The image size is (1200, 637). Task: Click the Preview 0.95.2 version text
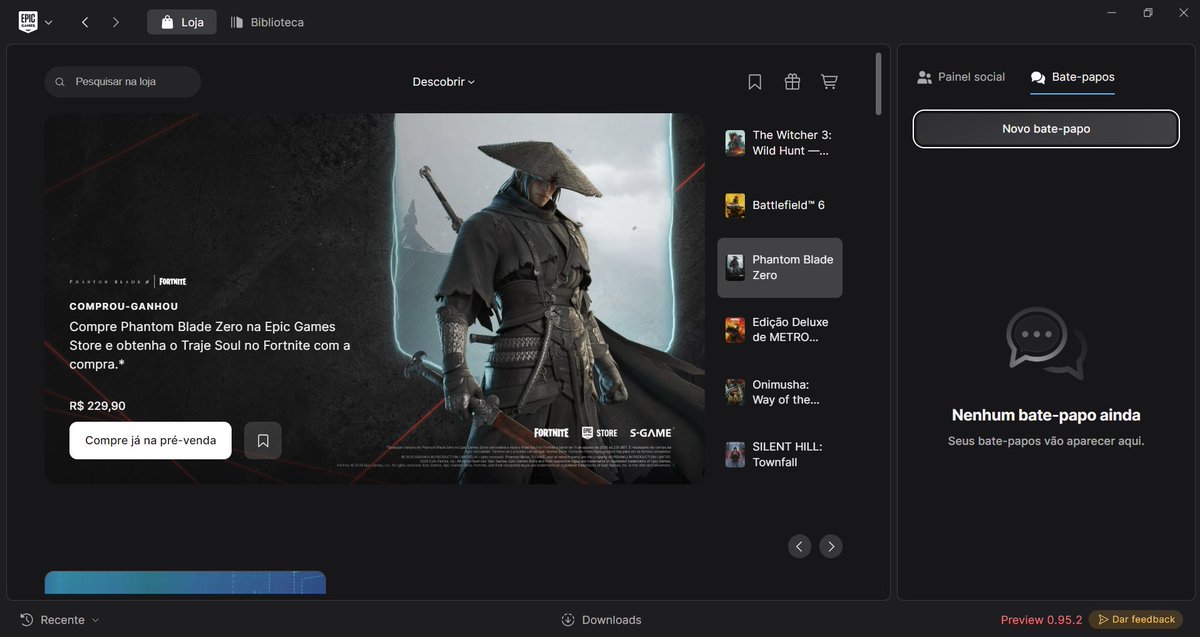click(x=1041, y=620)
